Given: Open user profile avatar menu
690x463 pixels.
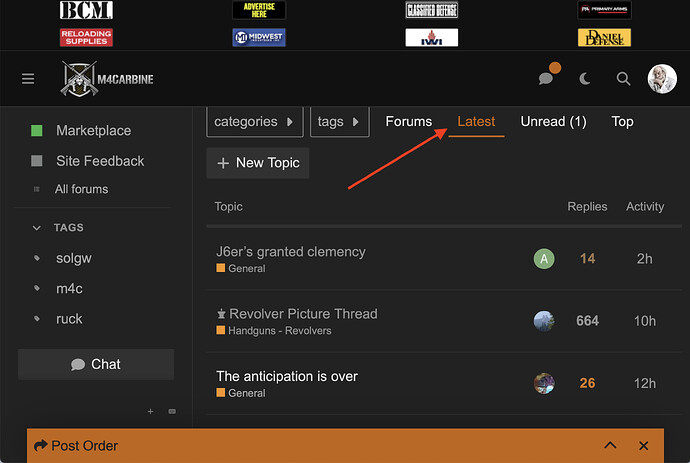Looking at the screenshot, I should click(x=662, y=79).
